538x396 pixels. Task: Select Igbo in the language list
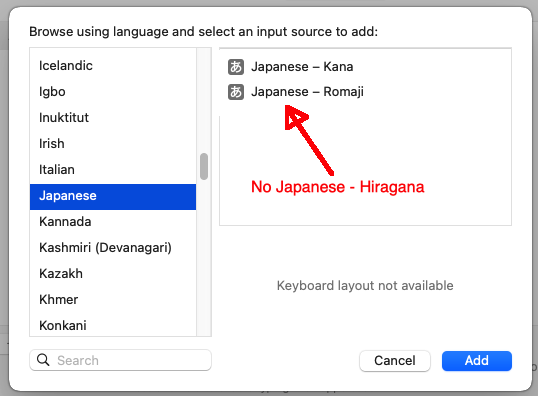(113, 92)
